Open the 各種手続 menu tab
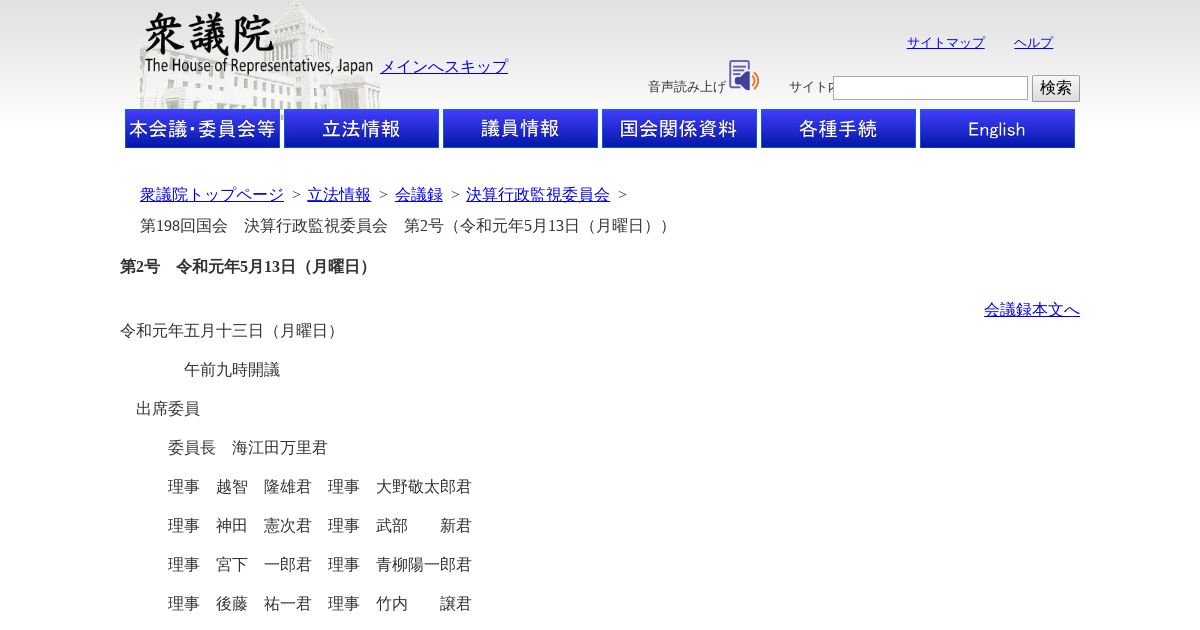Image resolution: width=1200 pixels, height=630 pixels. point(838,129)
